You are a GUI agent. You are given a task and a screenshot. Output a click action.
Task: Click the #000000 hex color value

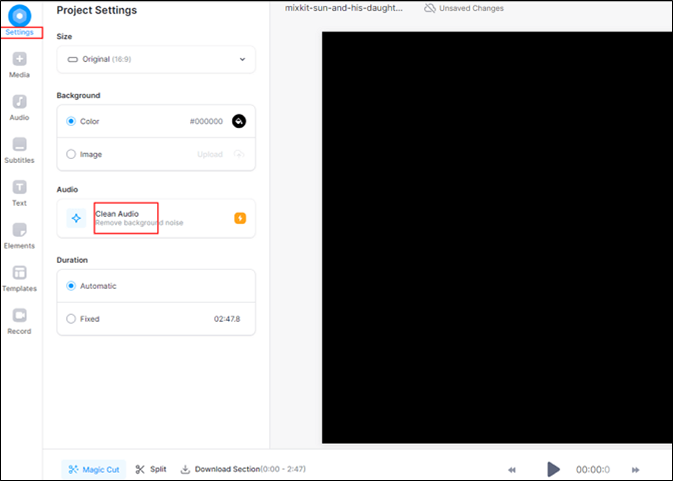click(x=206, y=121)
